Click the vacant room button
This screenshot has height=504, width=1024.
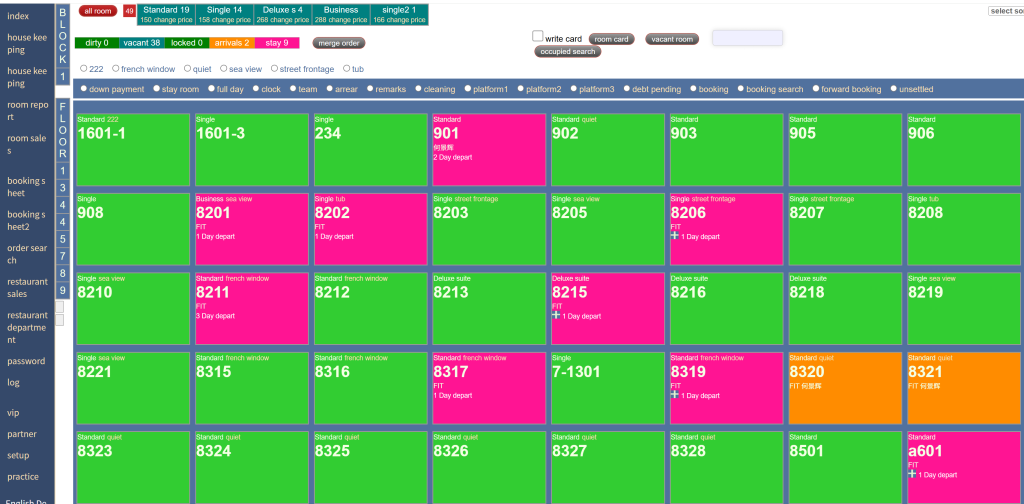(x=671, y=39)
